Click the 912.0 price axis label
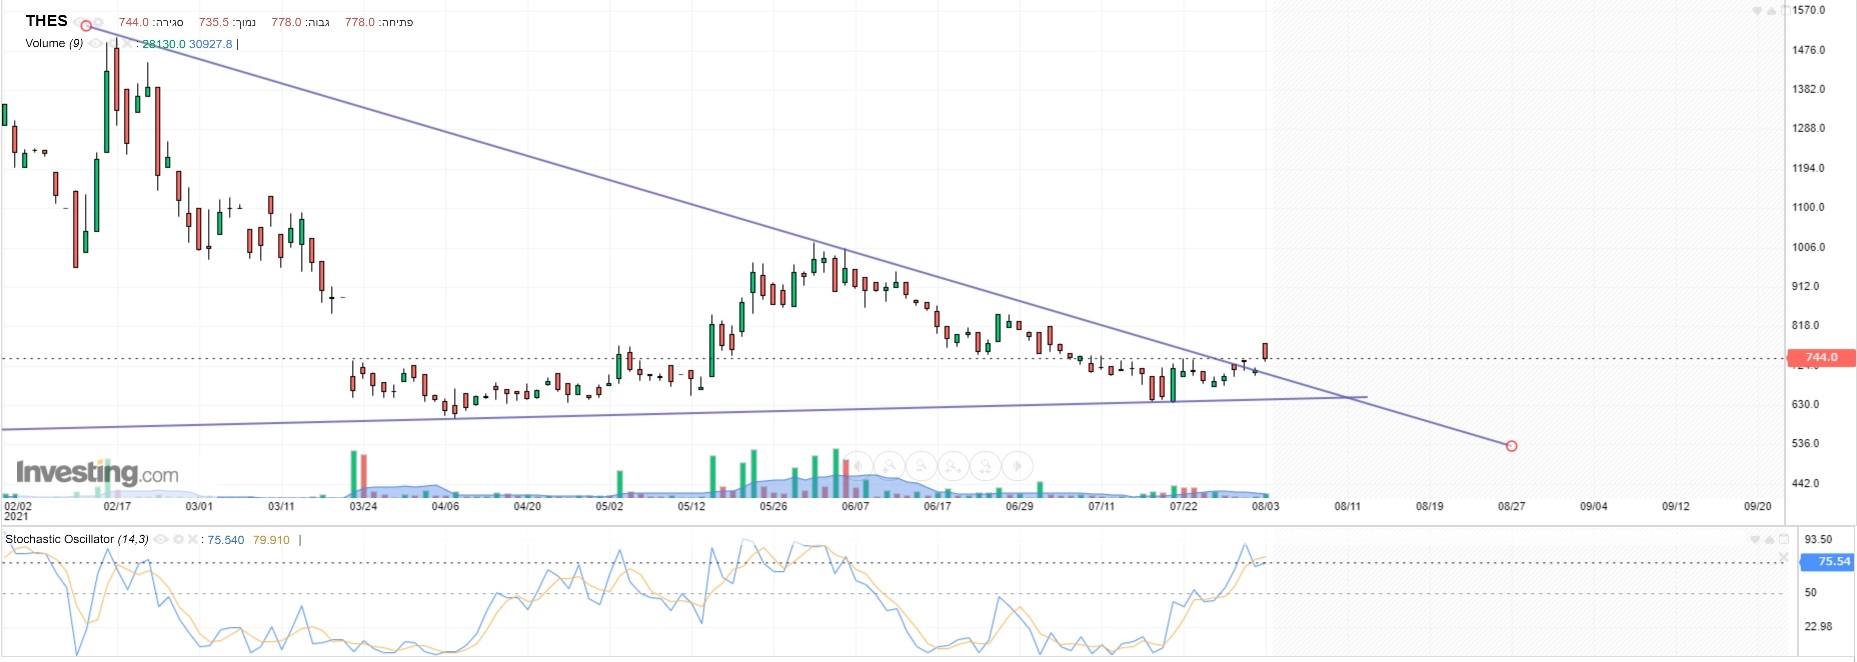 (1806, 286)
